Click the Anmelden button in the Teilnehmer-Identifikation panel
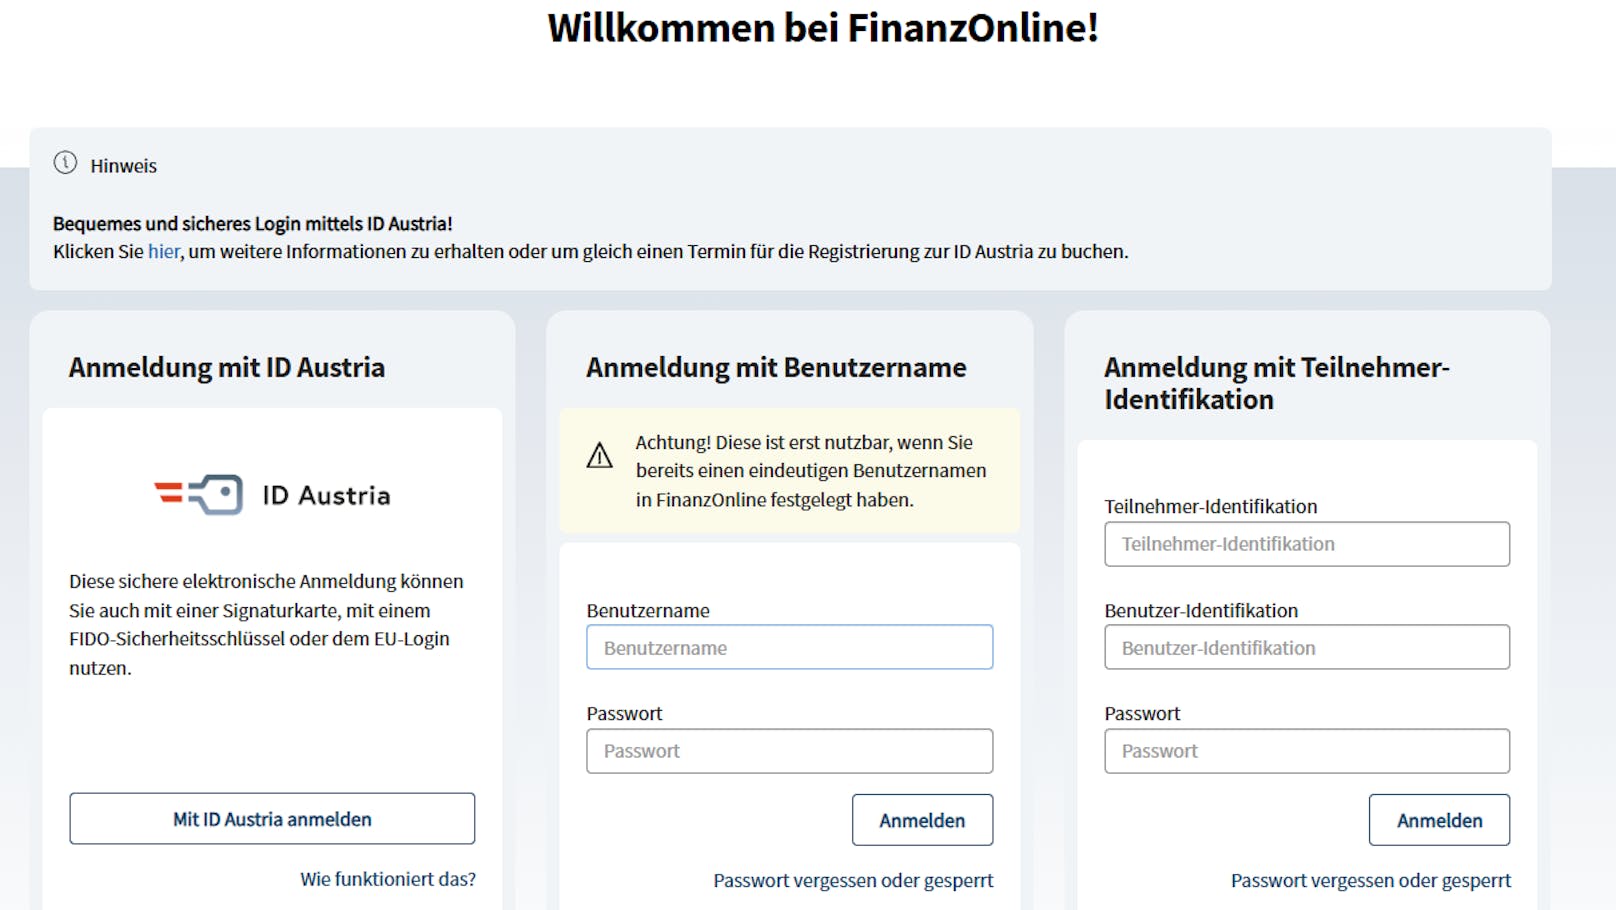This screenshot has width=1616, height=910. [x=1438, y=819]
